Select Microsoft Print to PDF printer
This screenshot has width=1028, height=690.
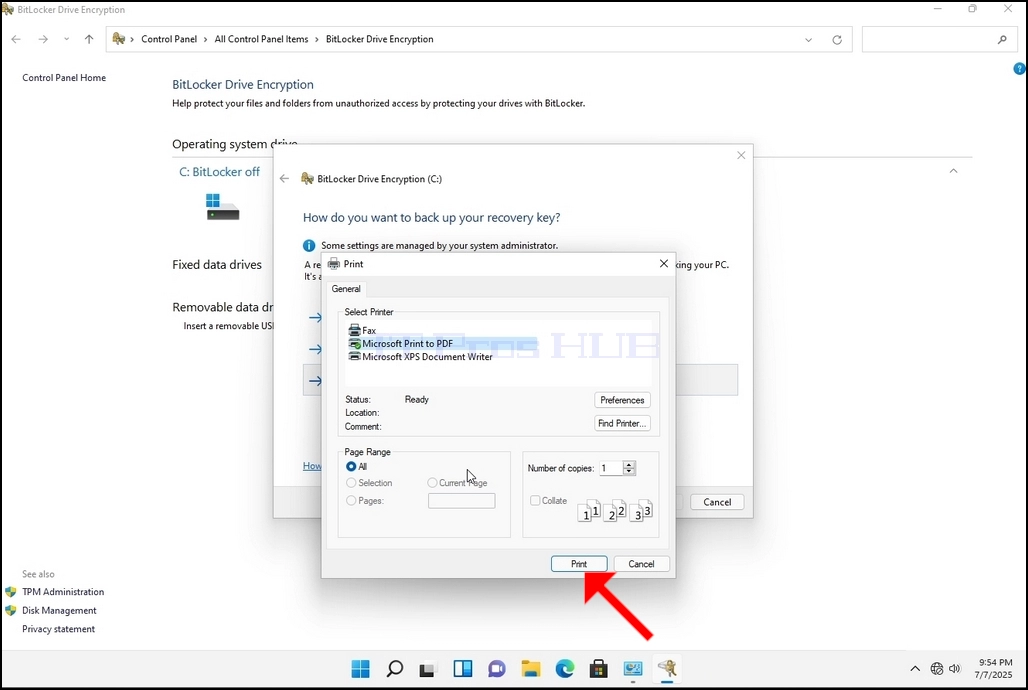pyautogui.click(x=401, y=344)
